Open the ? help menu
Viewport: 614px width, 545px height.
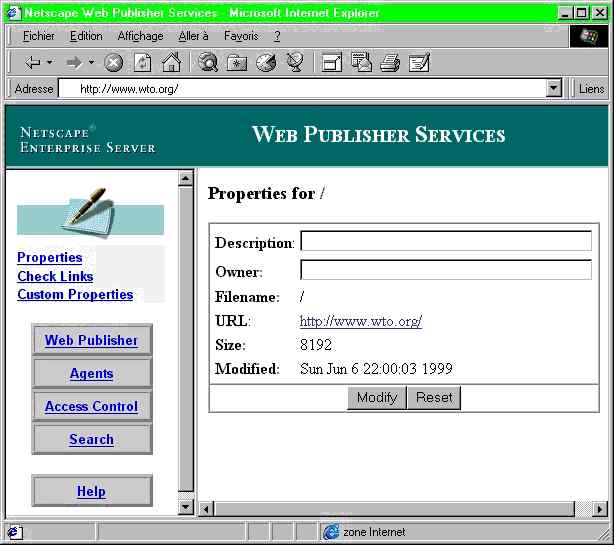point(277,36)
